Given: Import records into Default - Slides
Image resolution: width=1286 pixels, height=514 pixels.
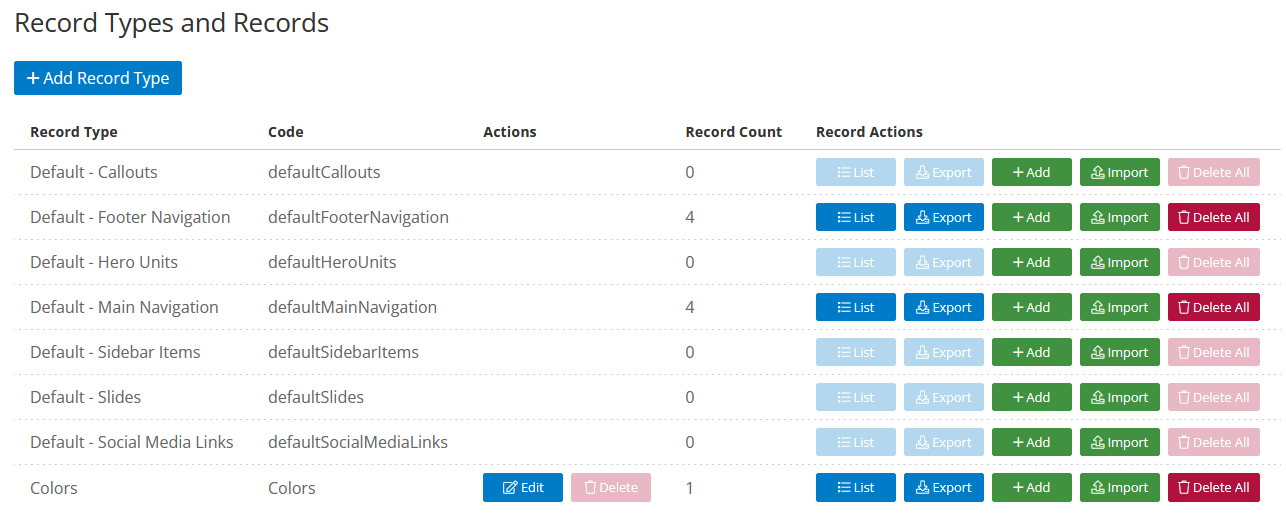Looking at the screenshot, I should click(x=1120, y=397).
